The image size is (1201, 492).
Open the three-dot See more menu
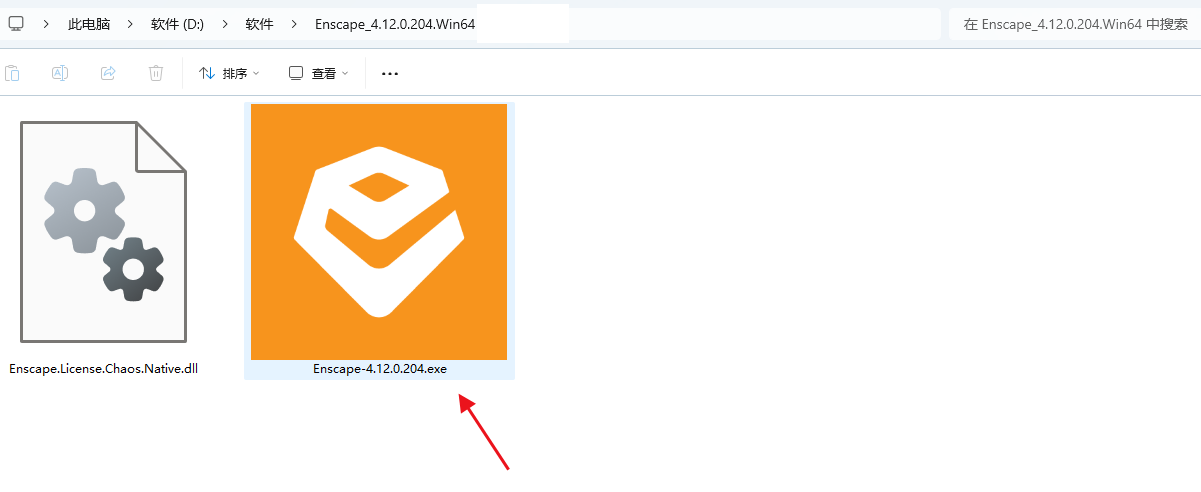tap(390, 73)
